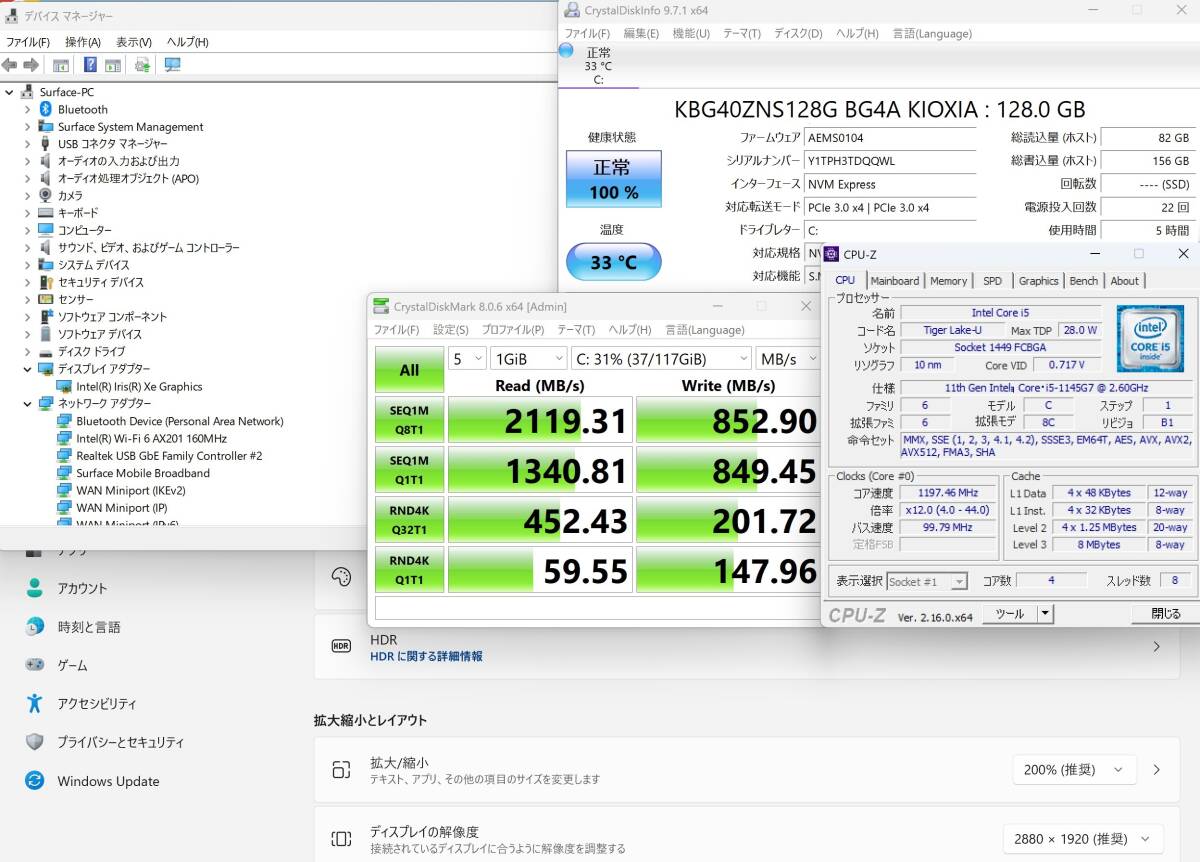This screenshot has width=1200, height=862.
Task: Open Windows Update from the Settings sidebar
Action: [x=108, y=781]
